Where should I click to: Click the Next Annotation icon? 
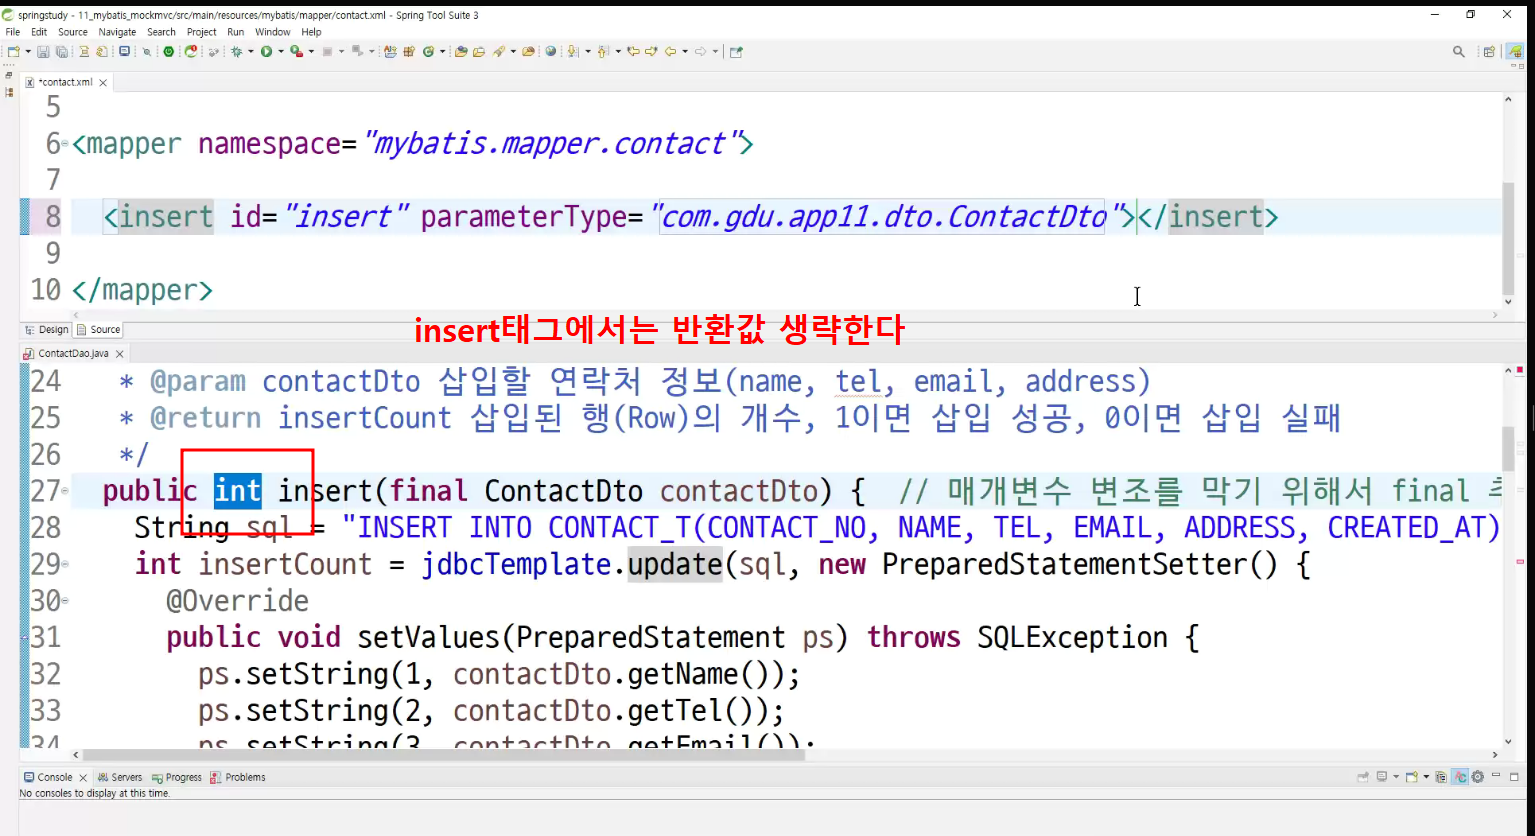pyautogui.click(x=573, y=52)
